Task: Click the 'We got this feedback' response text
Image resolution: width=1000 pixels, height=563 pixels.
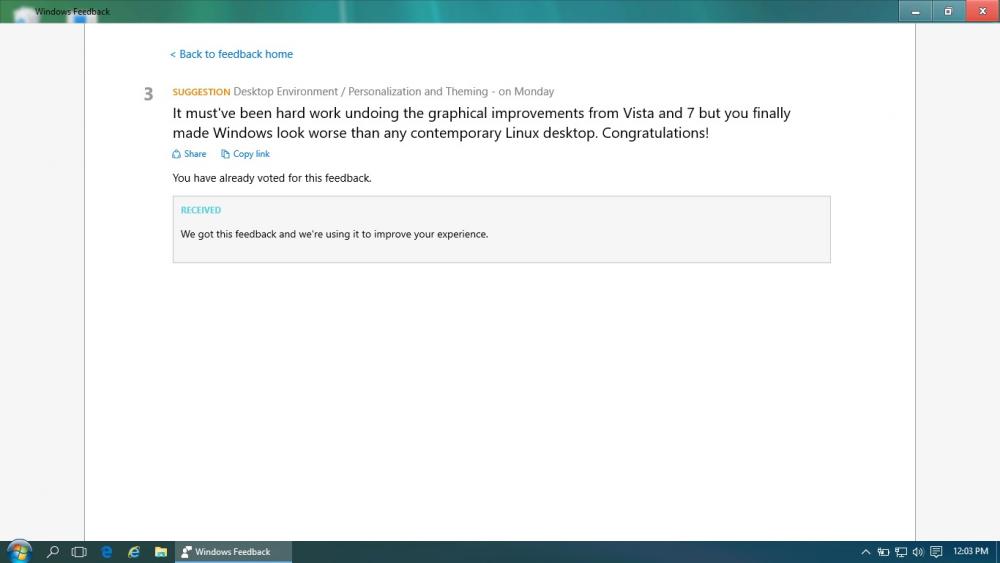Action: pos(334,234)
